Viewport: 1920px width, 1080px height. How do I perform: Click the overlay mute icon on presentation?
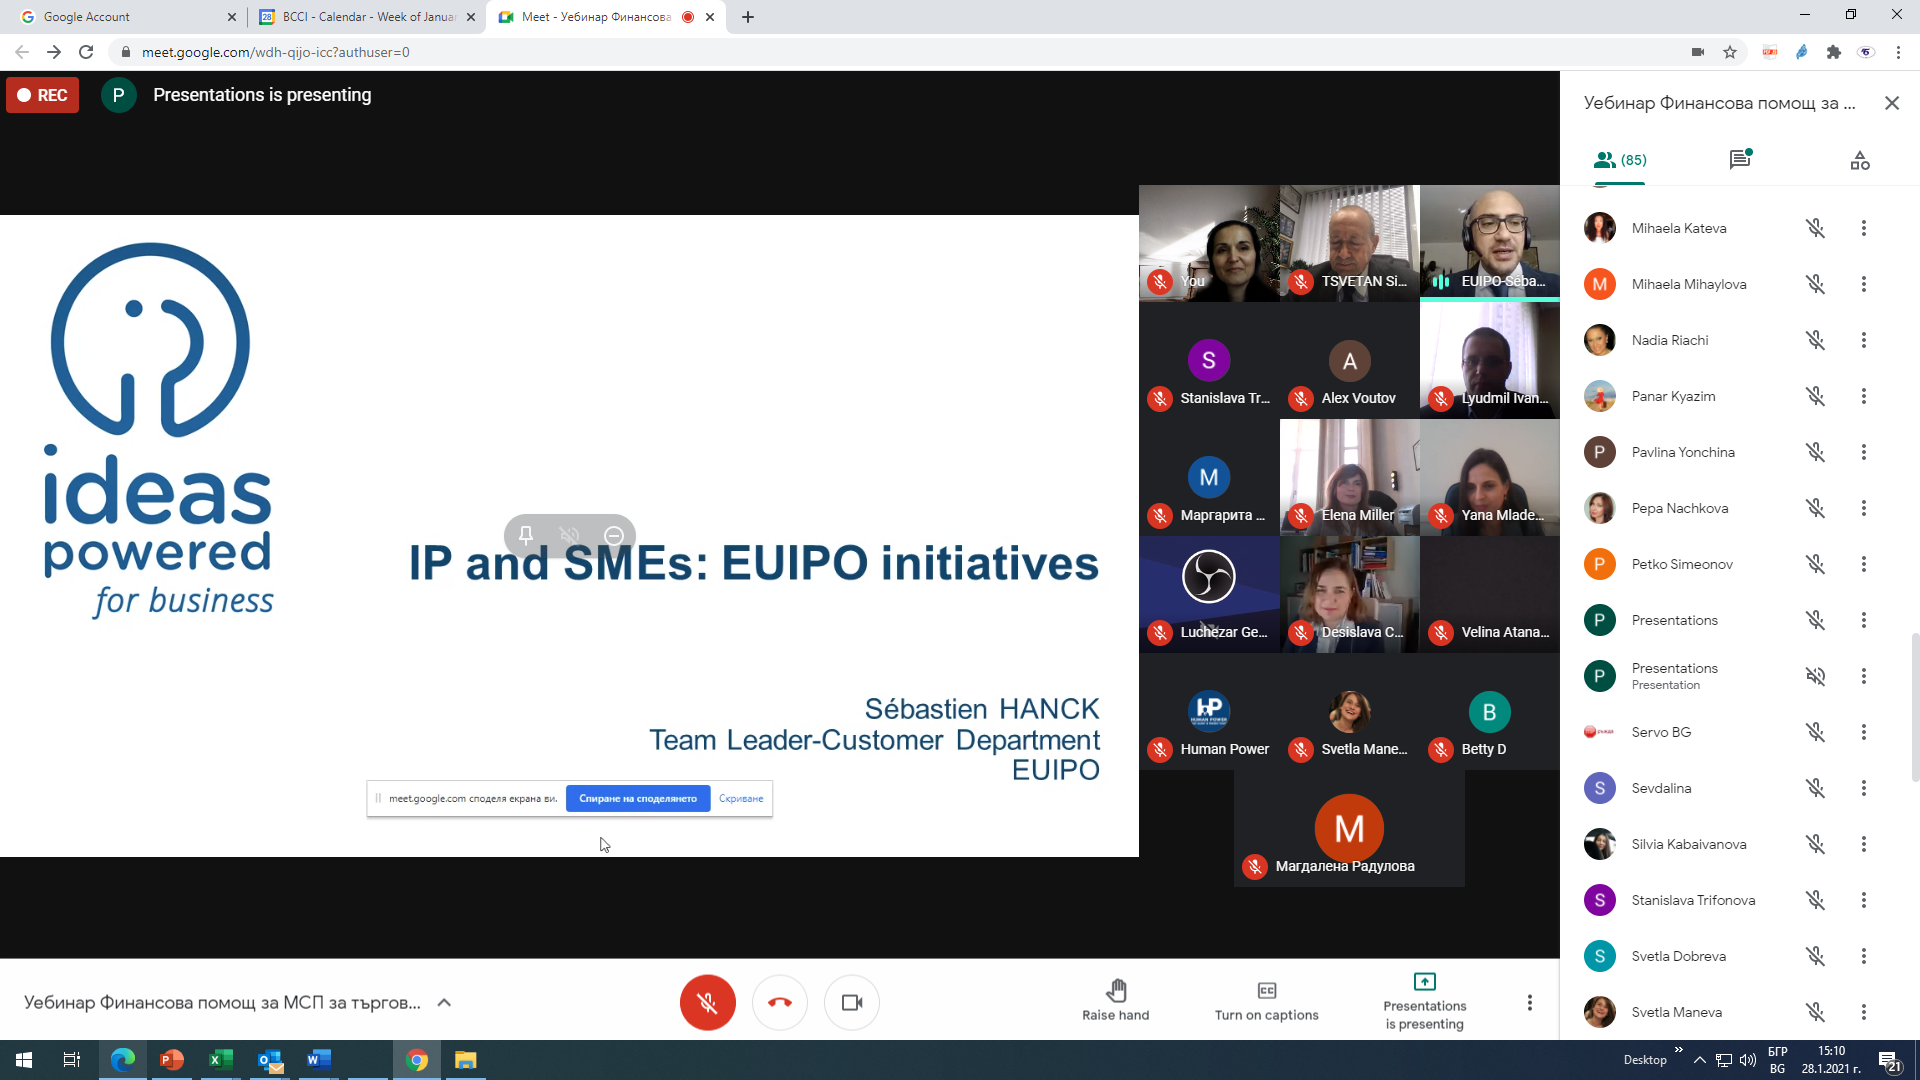[x=569, y=535]
